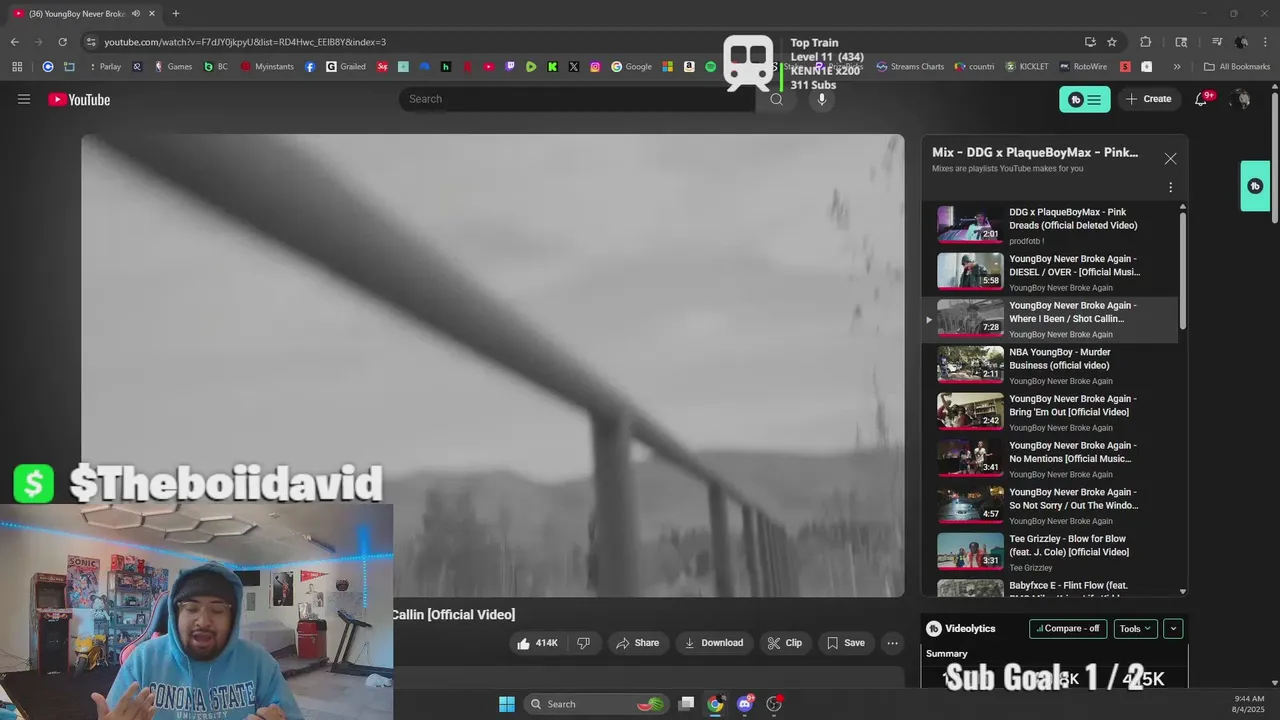
Task: Click the YouTube search magnifier button
Action: pyautogui.click(x=776, y=99)
